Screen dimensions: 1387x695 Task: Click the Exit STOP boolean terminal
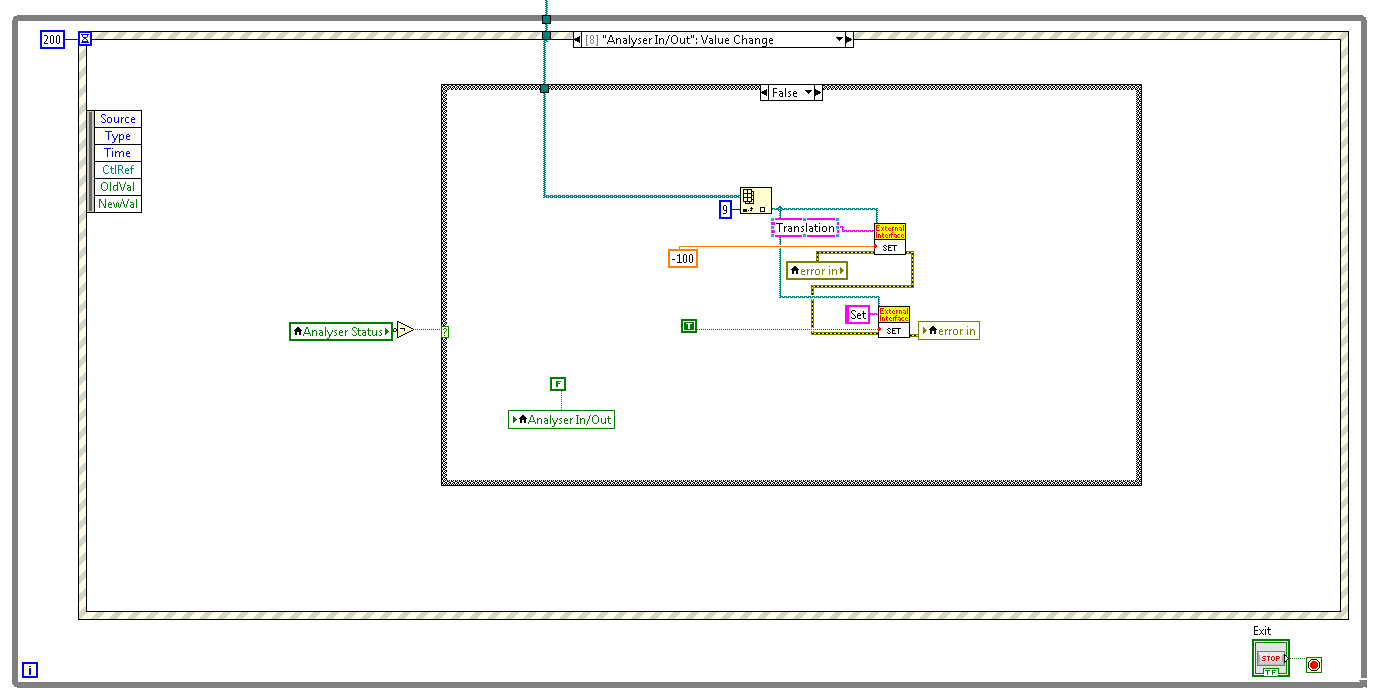1269,657
